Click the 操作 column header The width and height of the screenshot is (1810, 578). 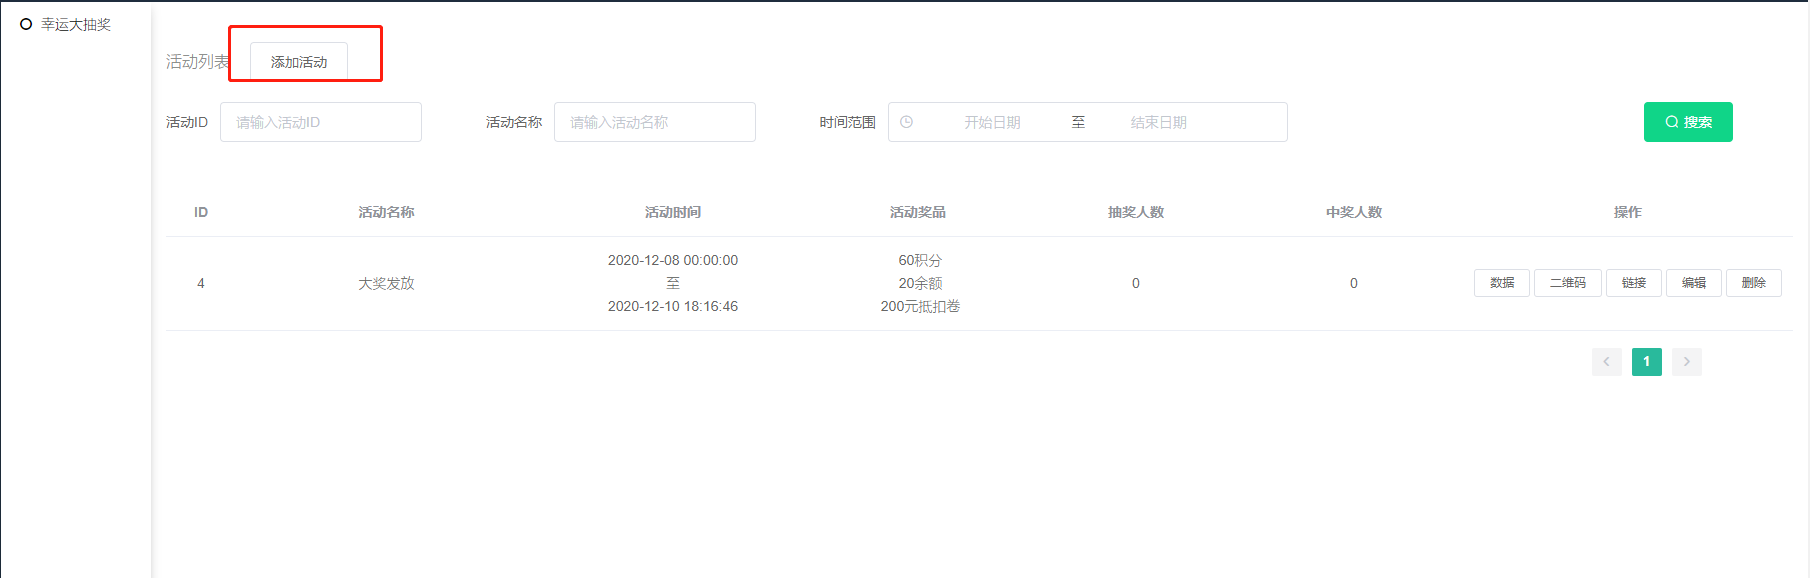1628,212
